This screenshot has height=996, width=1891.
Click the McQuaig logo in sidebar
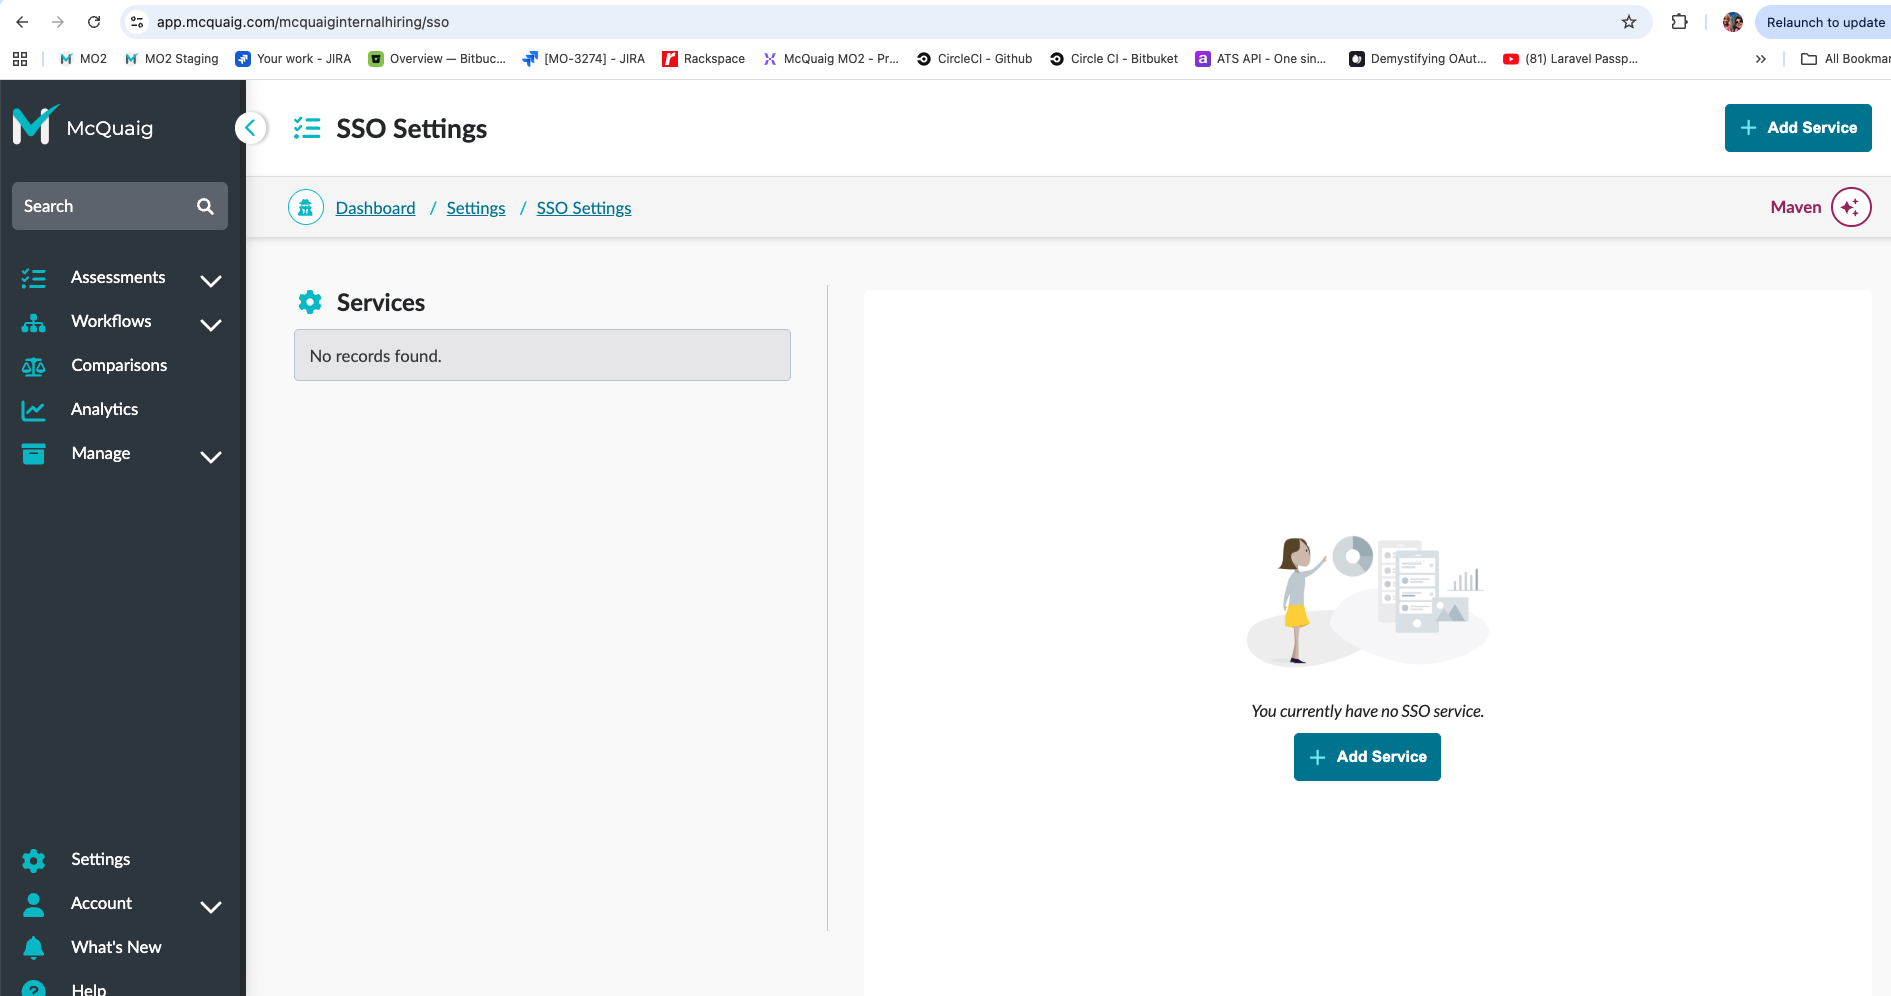[x=83, y=127]
